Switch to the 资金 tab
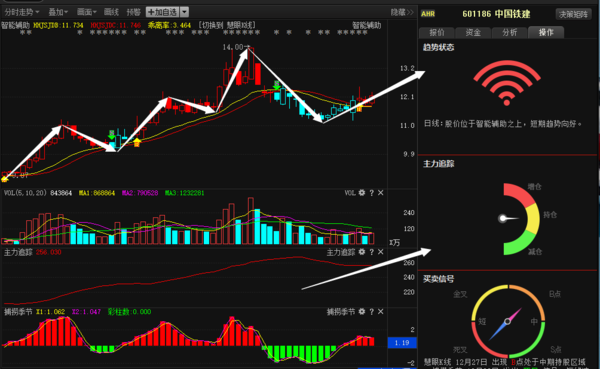This screenshot has width=600, height=369. tap(473, 33)
